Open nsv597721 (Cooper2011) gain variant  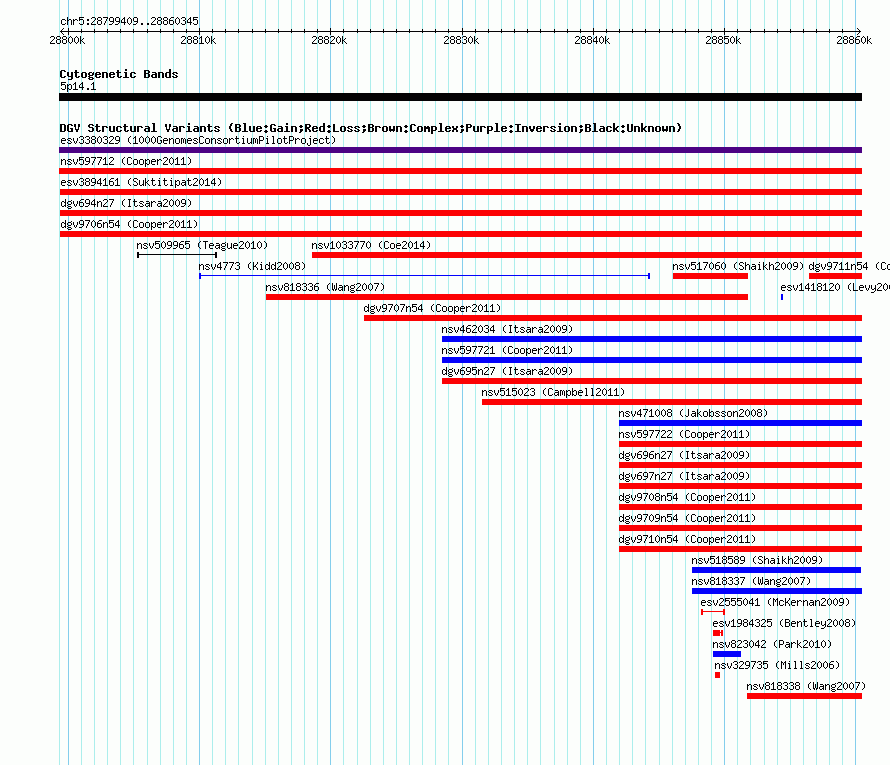(652, 360)
